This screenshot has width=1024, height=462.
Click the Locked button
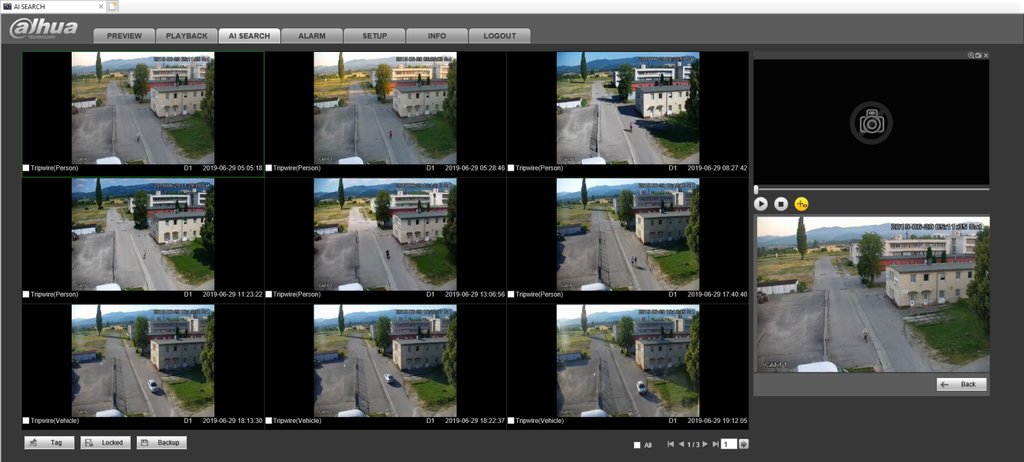point(105,442)
